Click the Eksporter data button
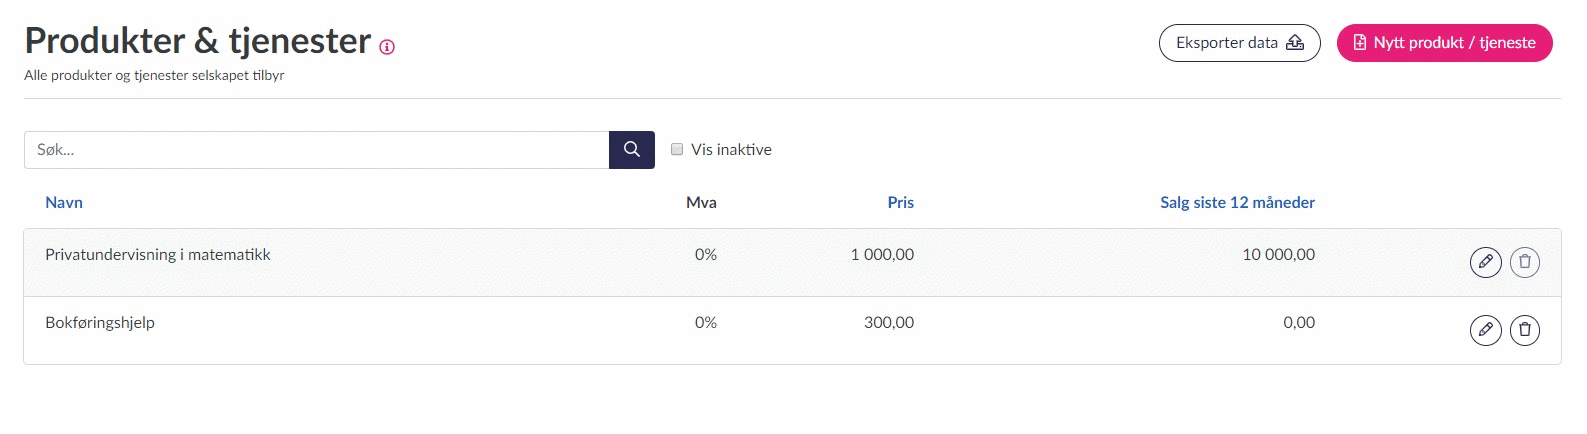Screen dimensions: 1587x434 (x=1239, y=43)
